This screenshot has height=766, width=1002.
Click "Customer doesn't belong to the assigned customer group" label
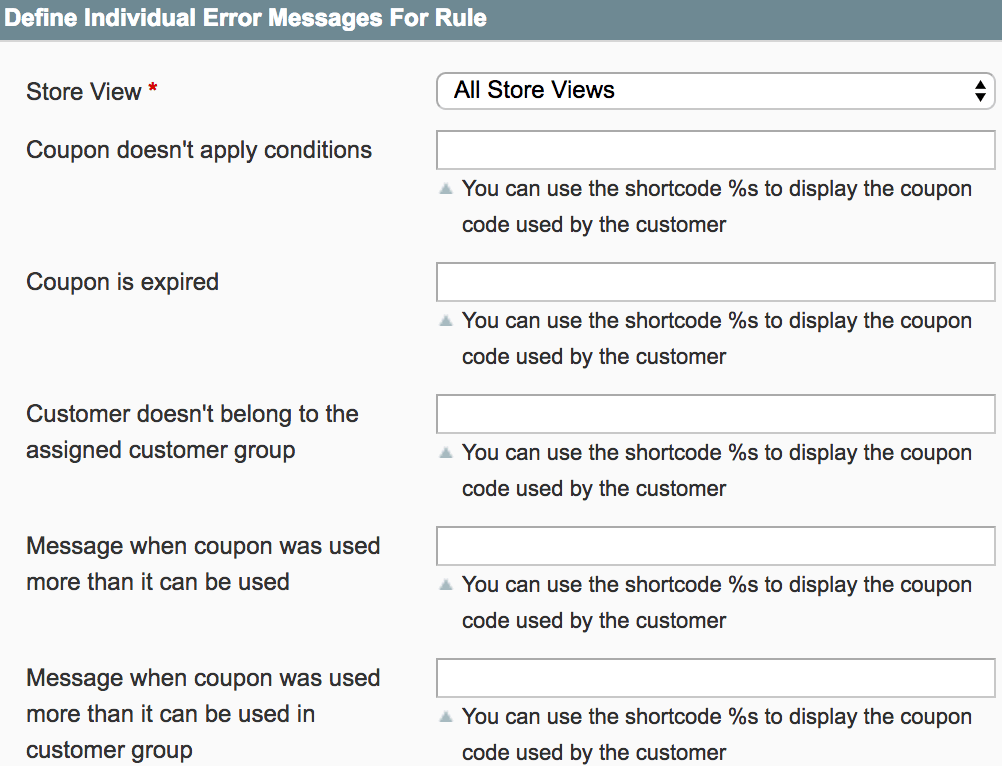pyautogui.click(x=192, y=432)
